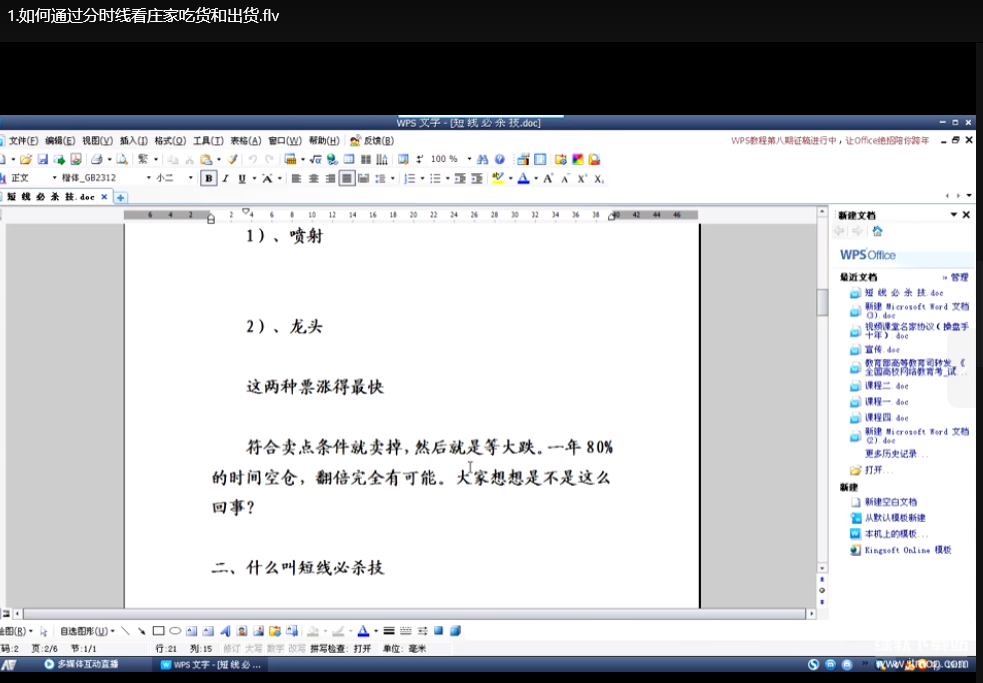Open Help question-mark icon
The width and height of the screenshot is (983, 683).
click(500, 159)
